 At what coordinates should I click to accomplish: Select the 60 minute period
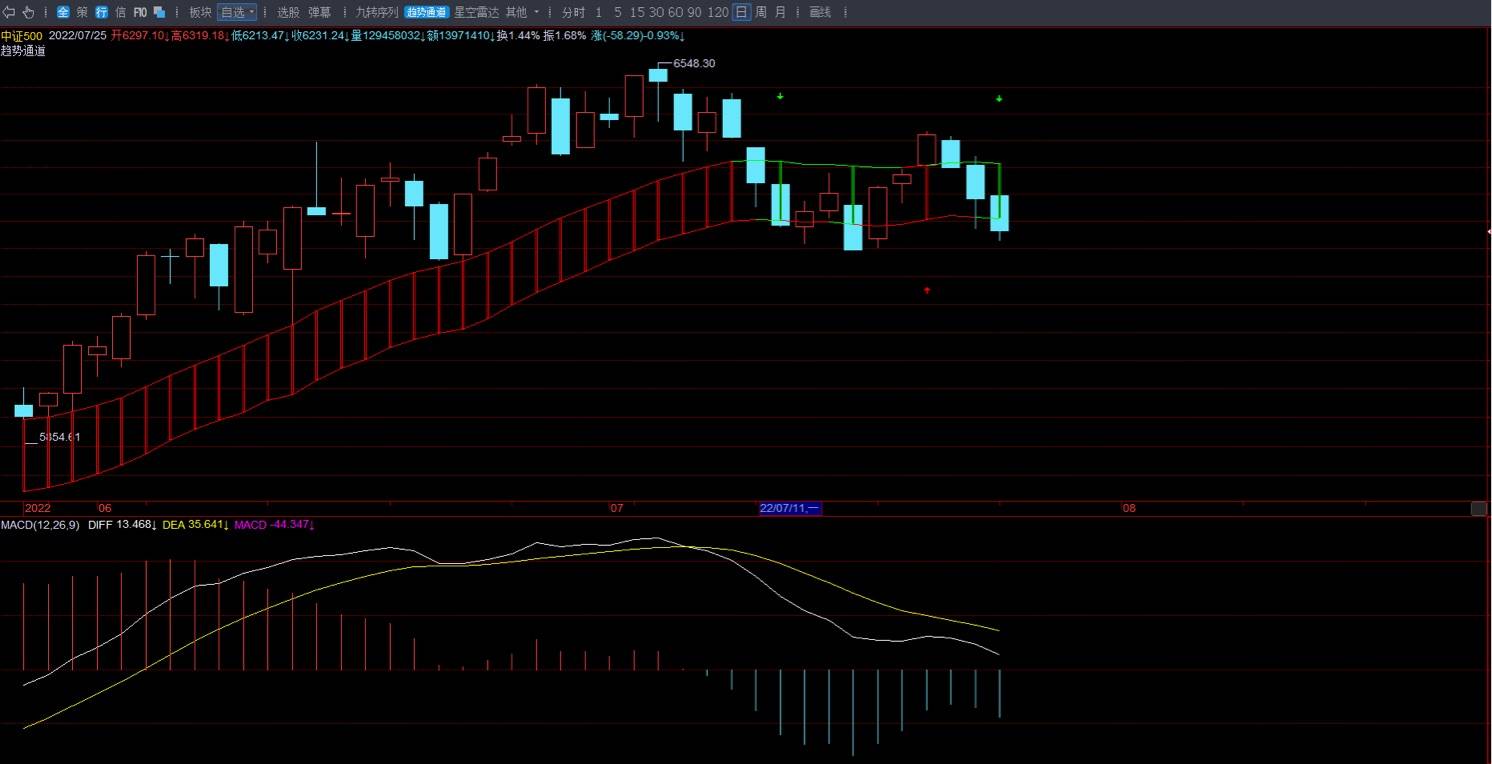click(x=675, y=12)
